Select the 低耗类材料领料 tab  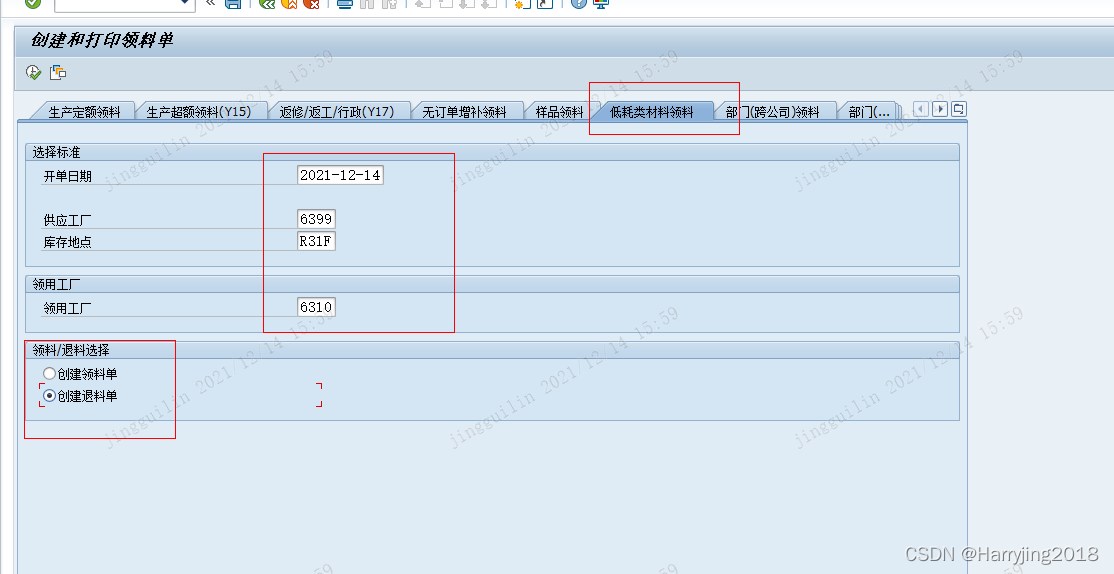click(651, 112)
